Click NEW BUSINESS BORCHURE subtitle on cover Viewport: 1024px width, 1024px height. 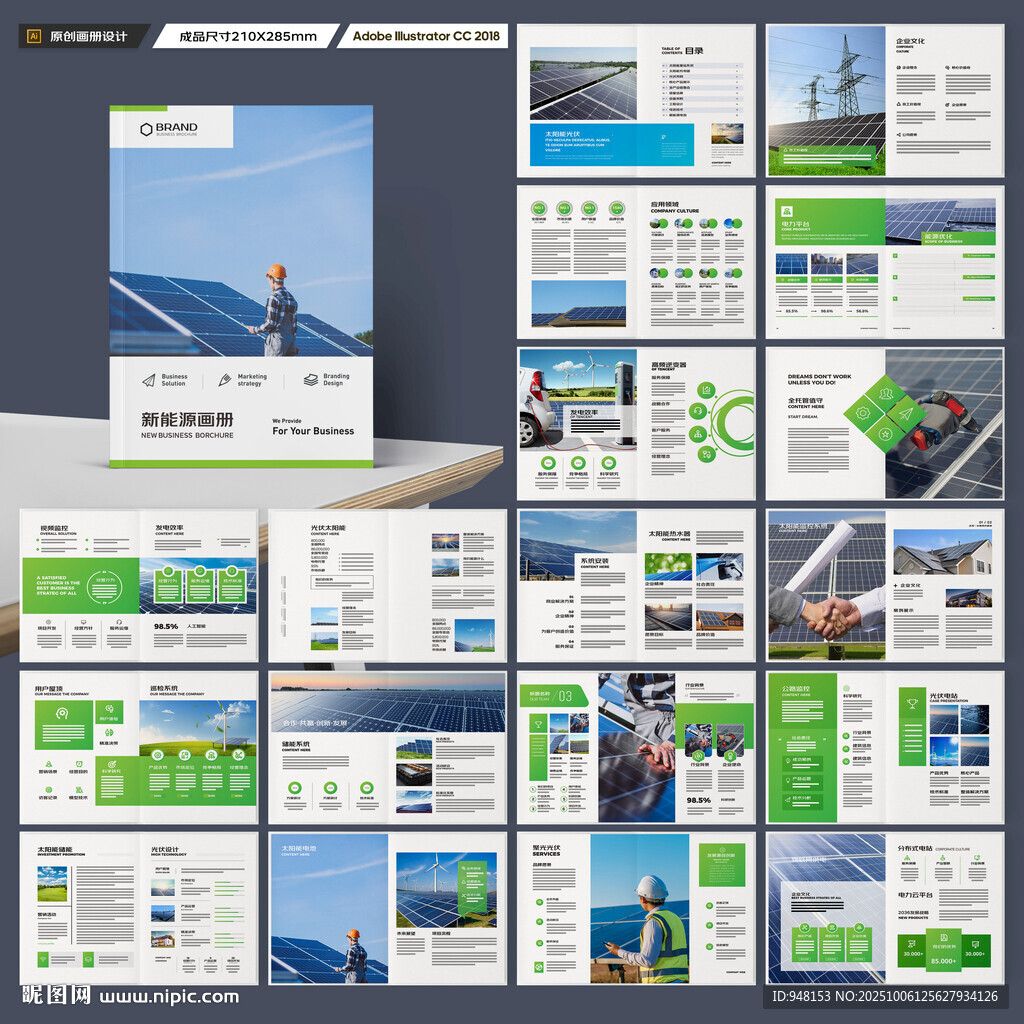(x=187, y=435)
